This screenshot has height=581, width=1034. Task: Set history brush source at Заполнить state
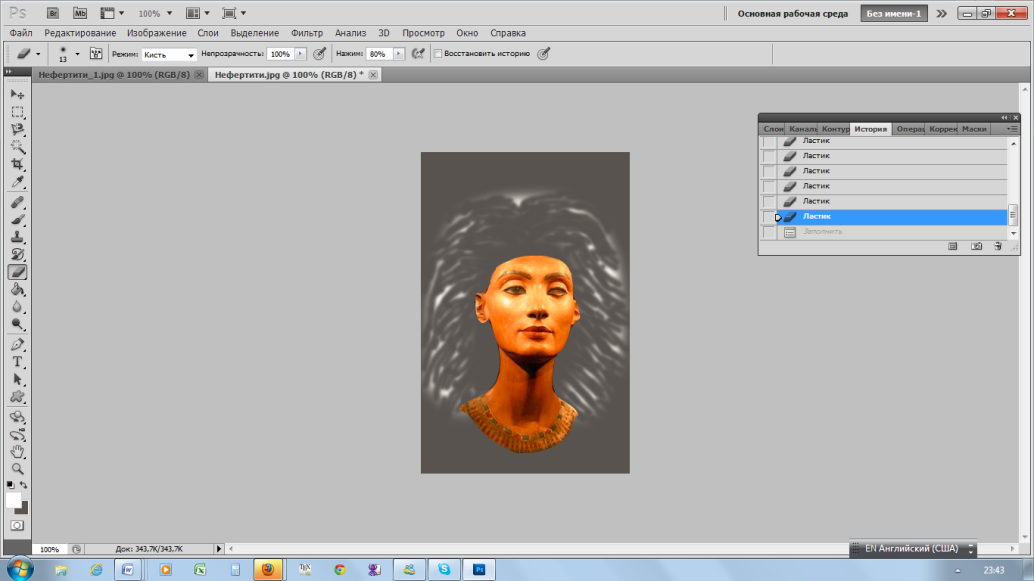pyautogui.click(x=769, y=231)
